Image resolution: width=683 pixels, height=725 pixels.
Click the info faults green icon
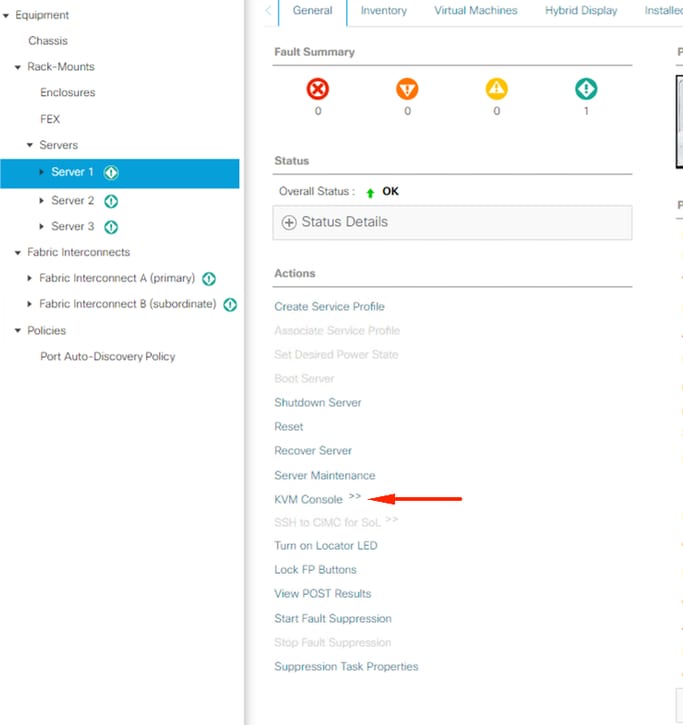point(586,89)
